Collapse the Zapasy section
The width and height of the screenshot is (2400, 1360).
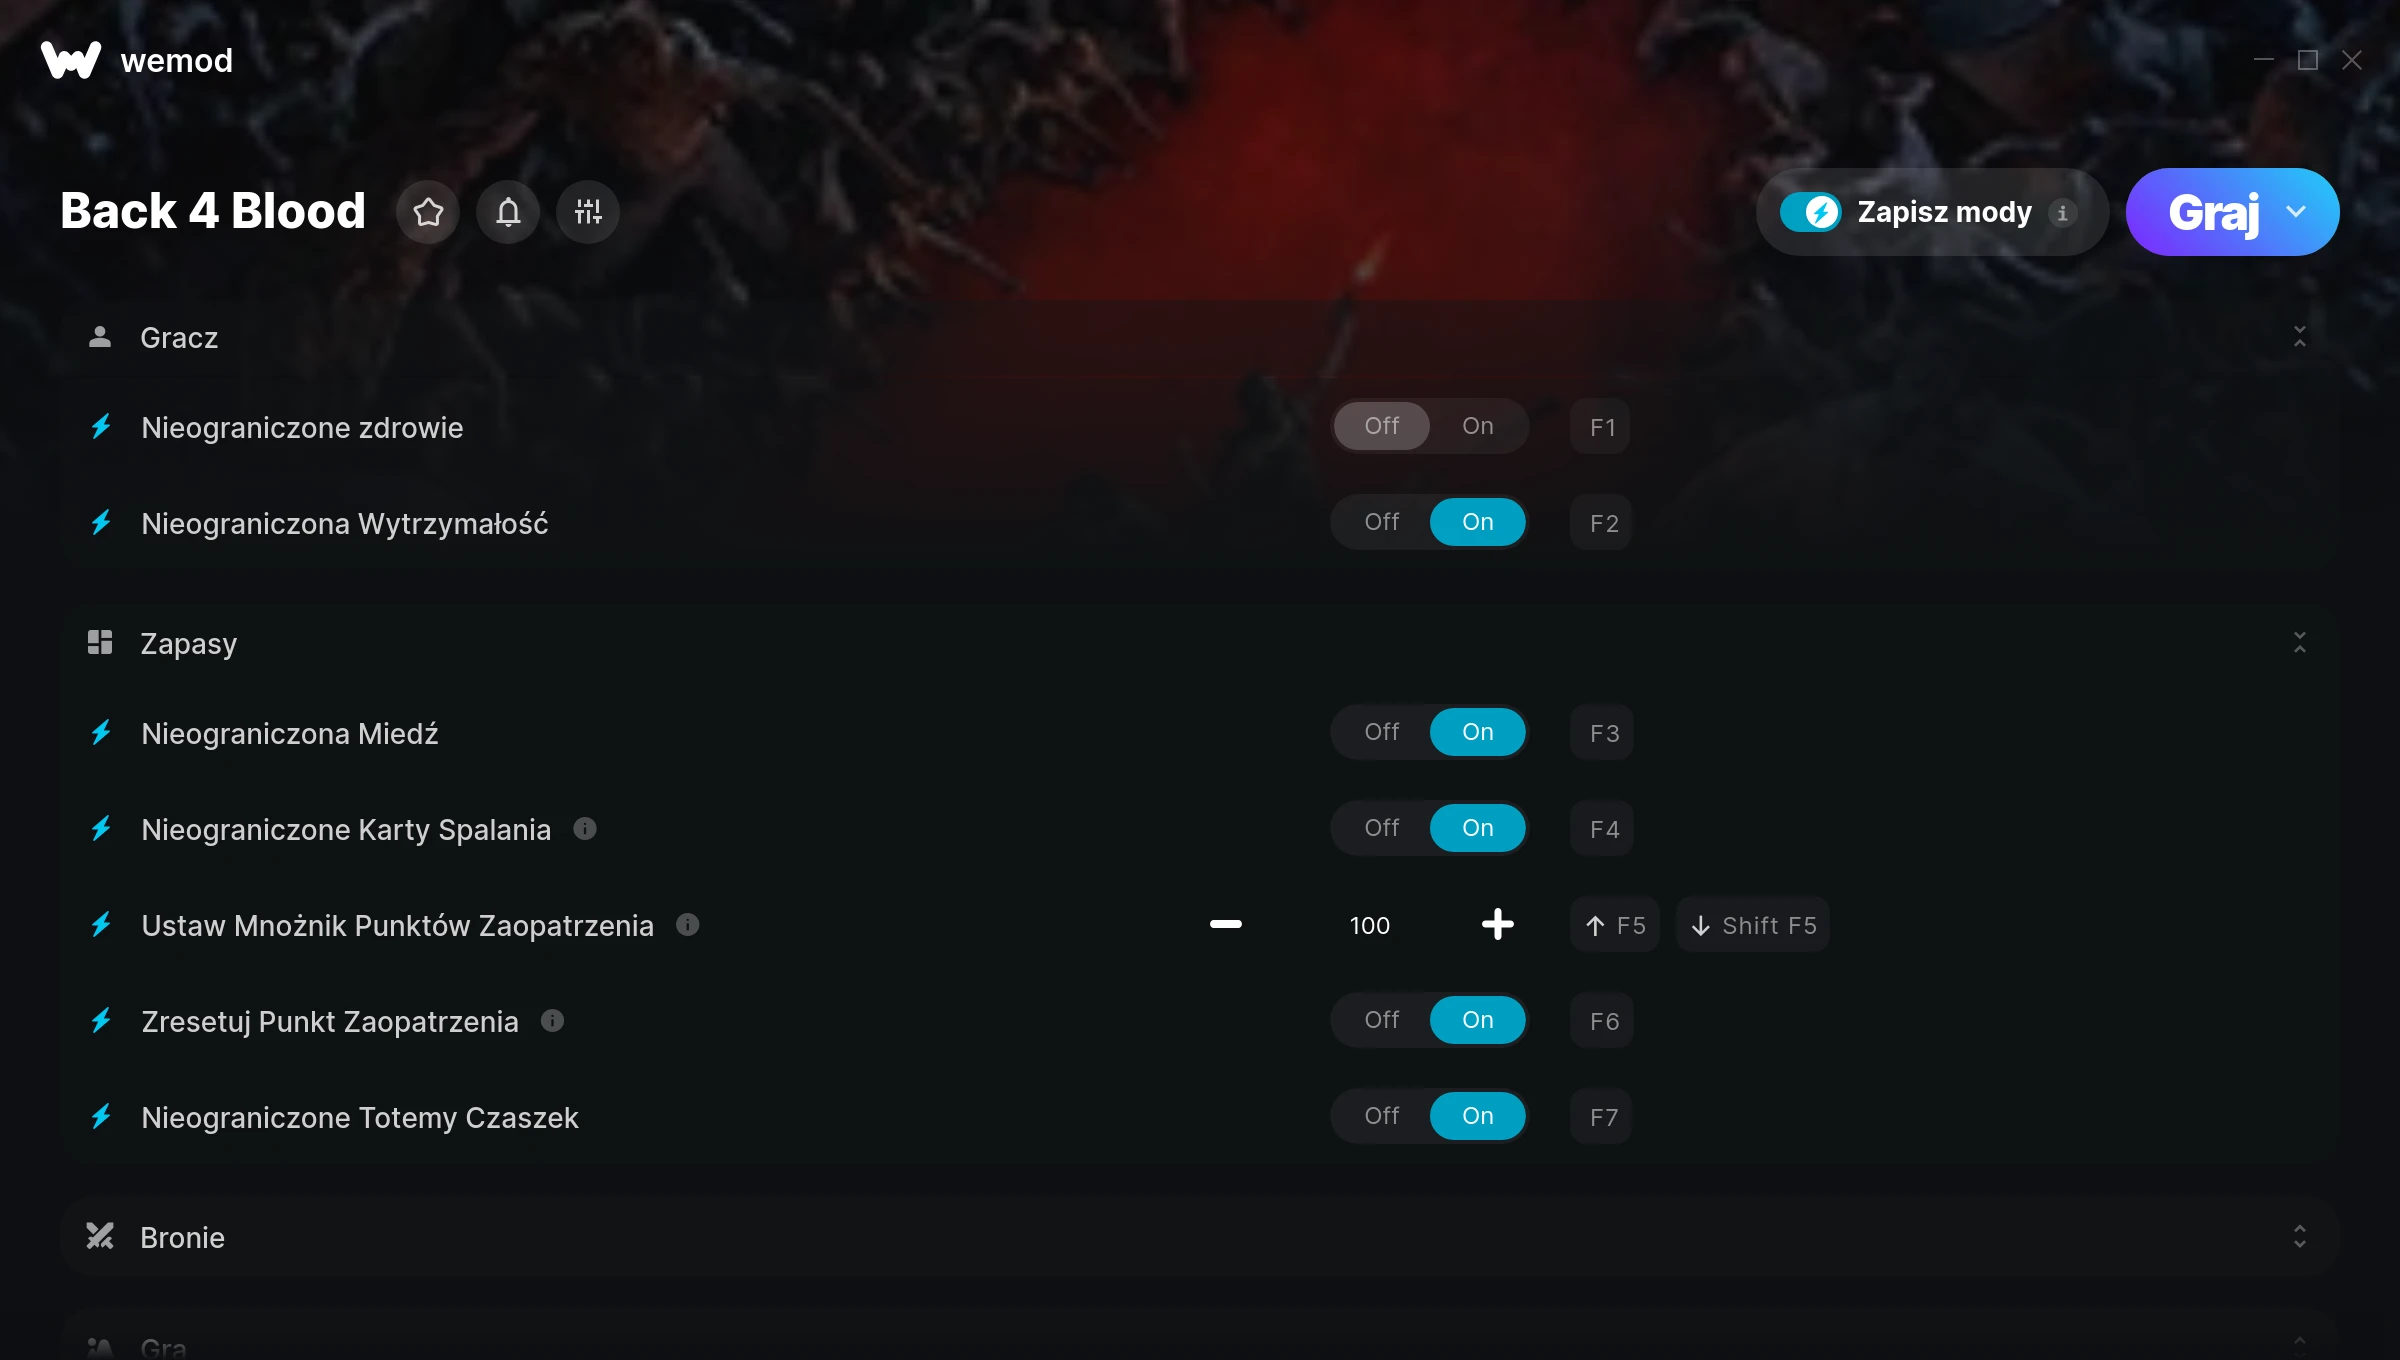coord(2300,643)
